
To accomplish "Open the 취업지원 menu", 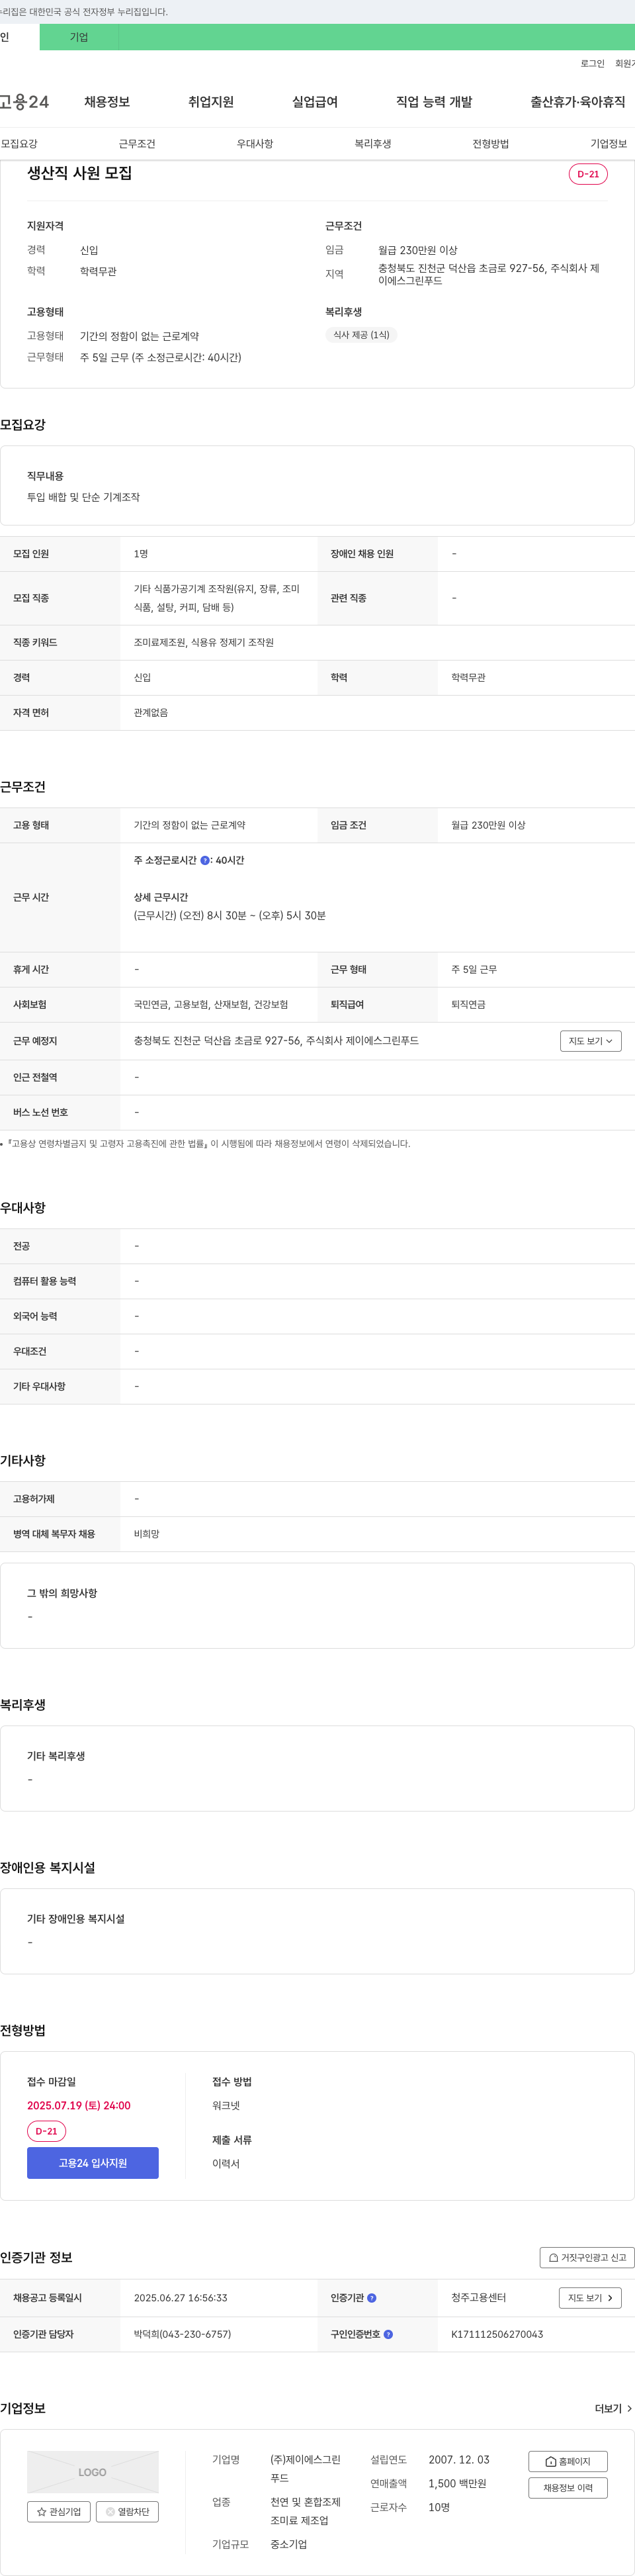I will (211, 102).
